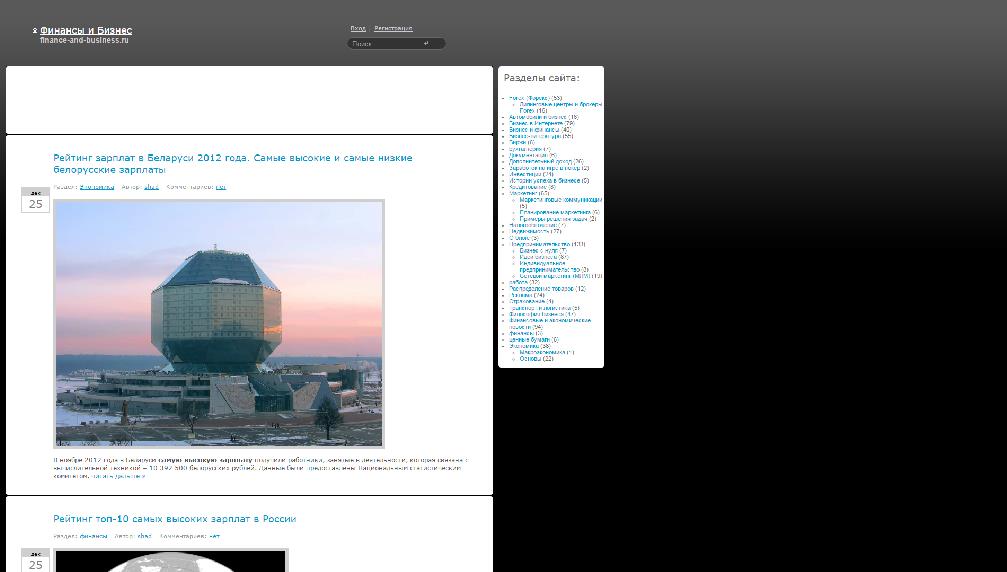Open Бизнес в Интернете sidebar category
The width and height of the screenshot is (1007, 572).
click(x=536, y=123)
